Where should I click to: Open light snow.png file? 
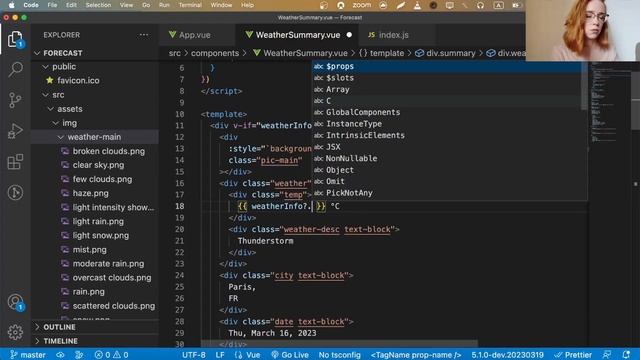coord(95,236)
